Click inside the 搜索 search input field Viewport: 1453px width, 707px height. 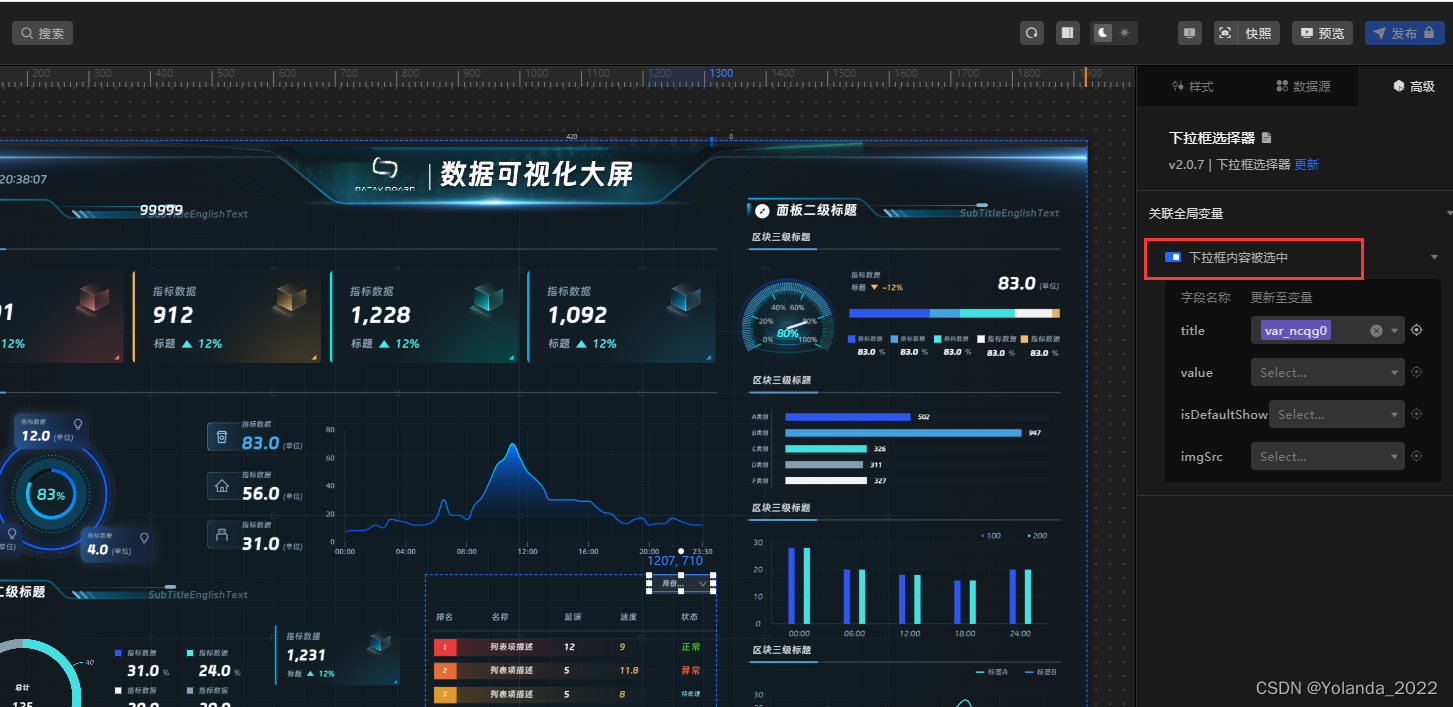[48, 32]
